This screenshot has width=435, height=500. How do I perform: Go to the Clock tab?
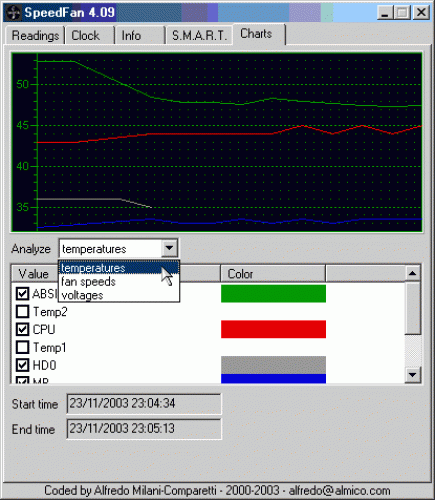(86, 36)
